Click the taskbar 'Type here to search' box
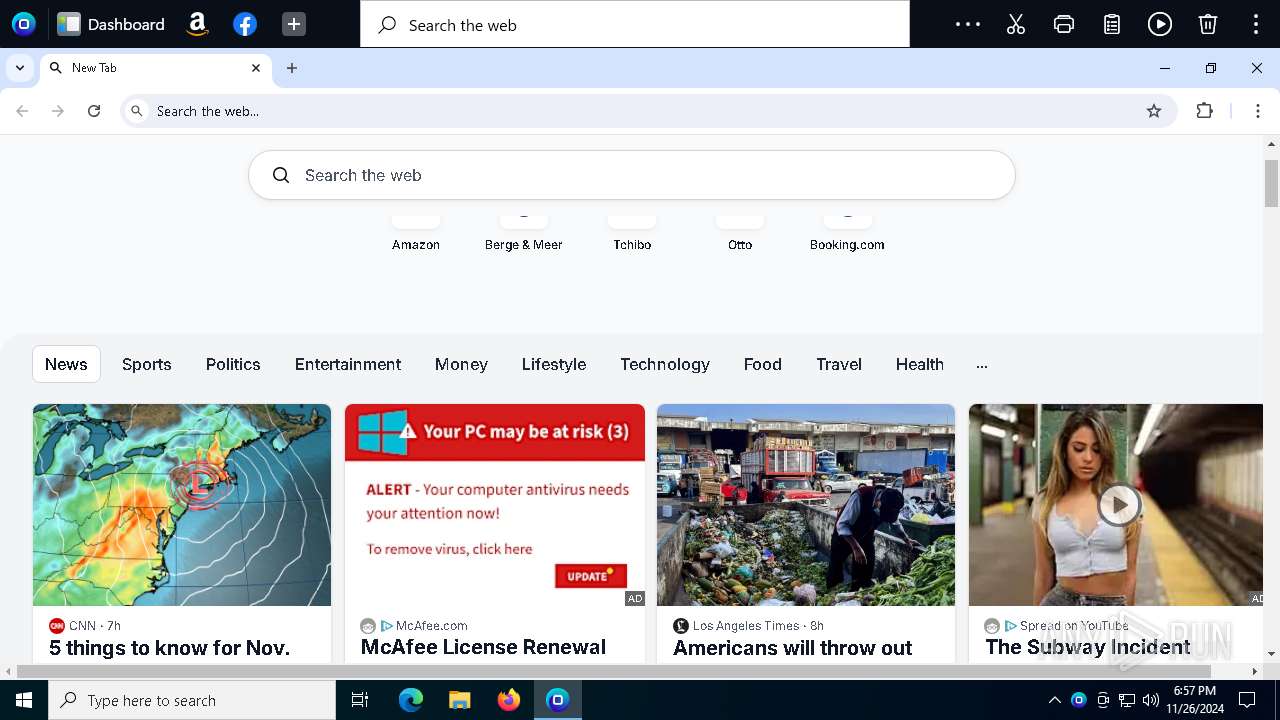This screenshot has width=1280, height=720. [x=192, y=700]
